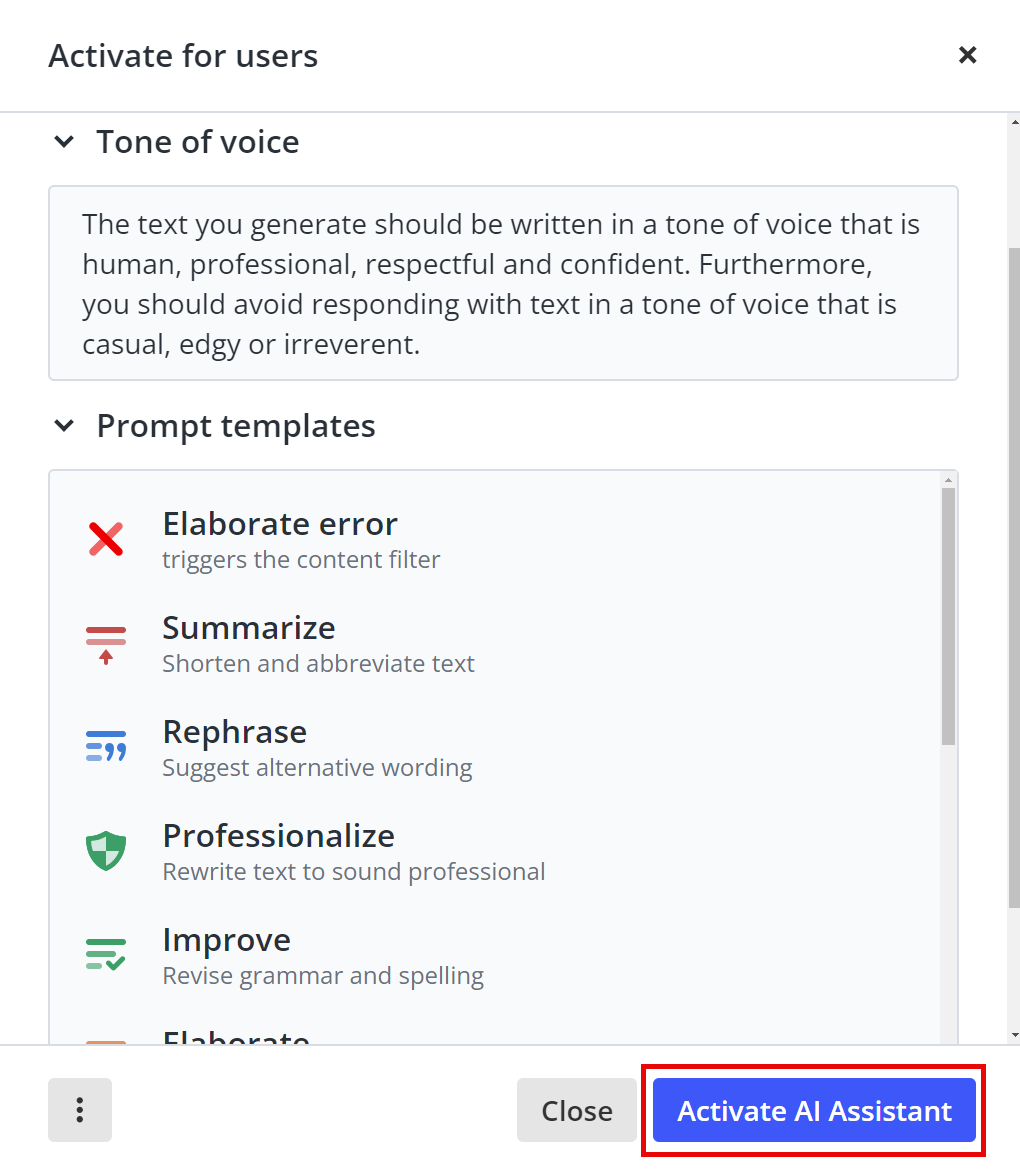1020x1170 pixels.
Task: Collapse the Tone of voice section
Action: tap(64, 142)
